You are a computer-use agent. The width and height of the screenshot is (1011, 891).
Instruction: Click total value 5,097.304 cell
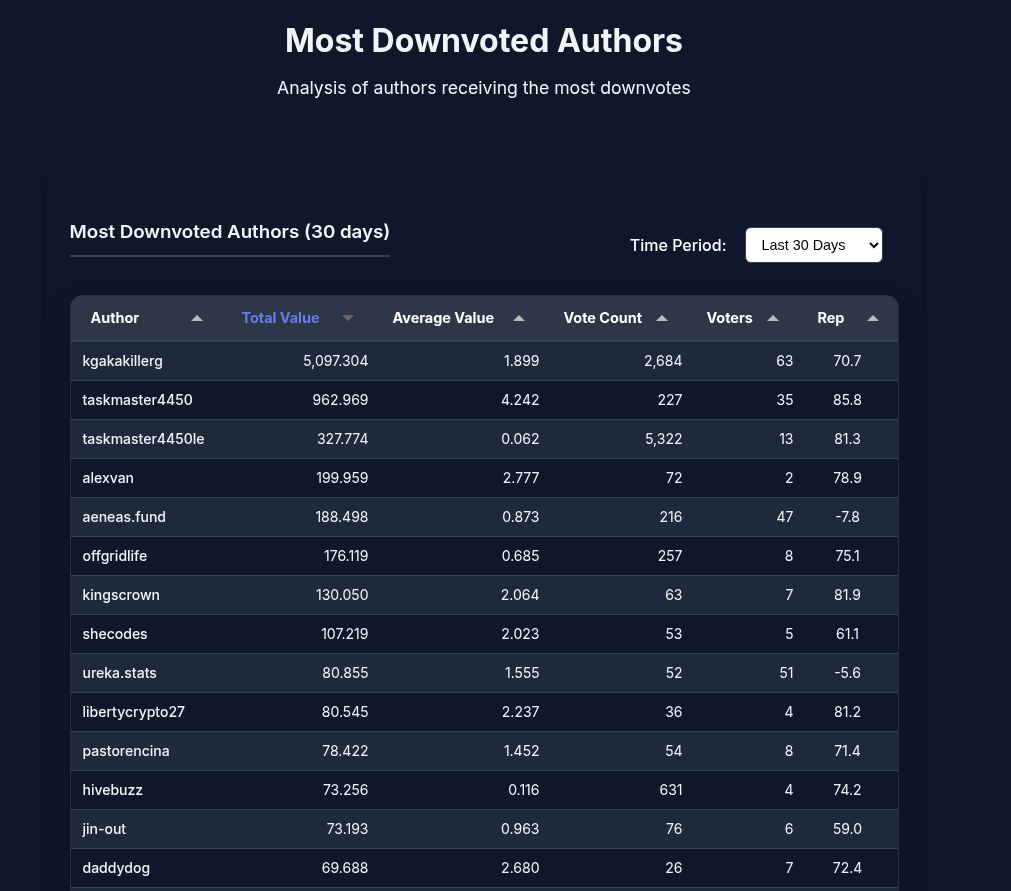[x=335, y=361]
